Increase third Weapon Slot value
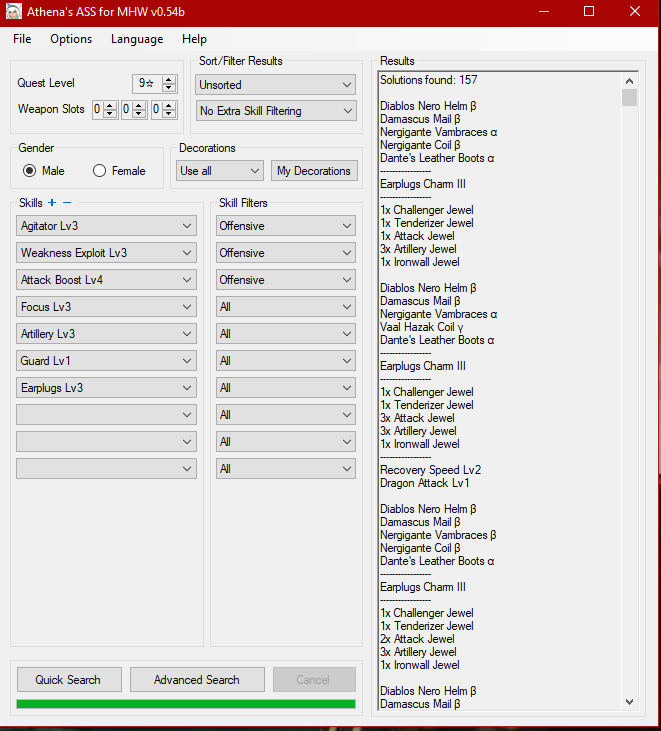Image resolution: width=661 pixels, height=731 pixels. tap(169, 106)
